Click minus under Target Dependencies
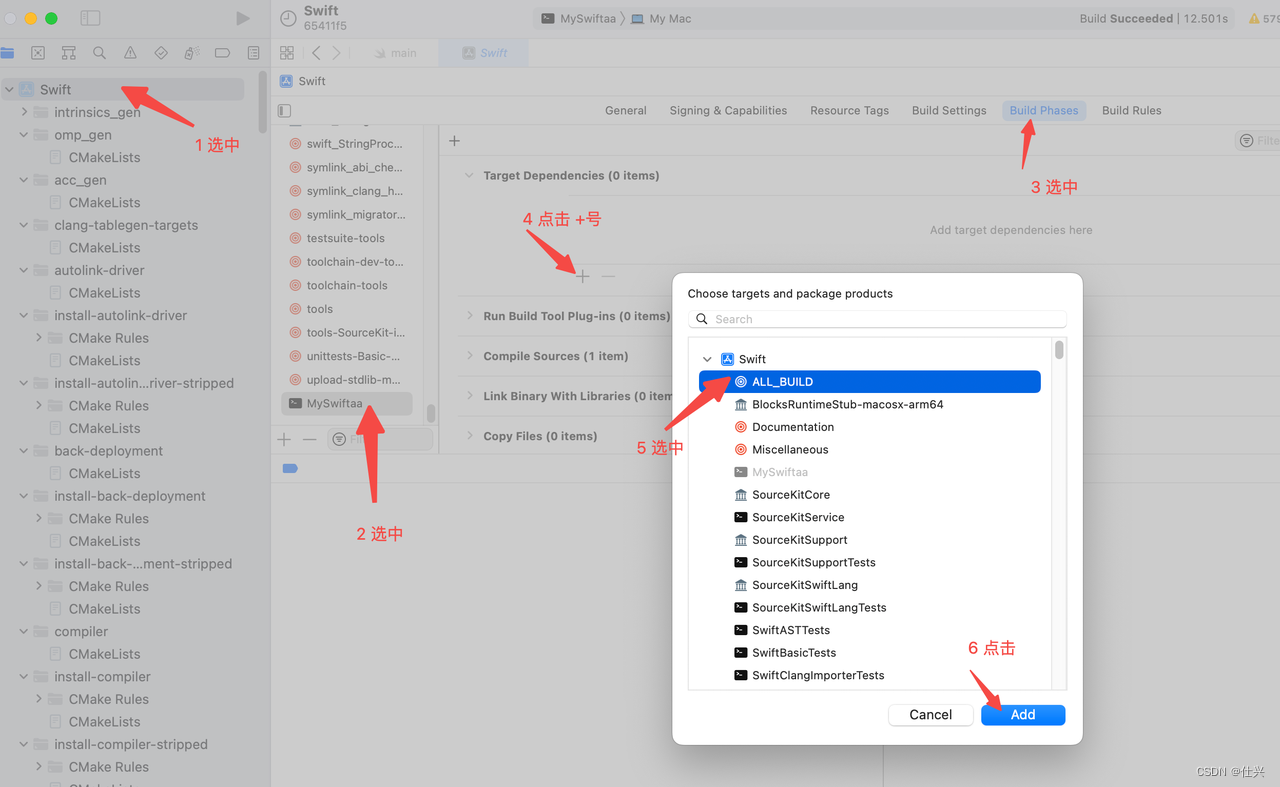 (608, 276)
